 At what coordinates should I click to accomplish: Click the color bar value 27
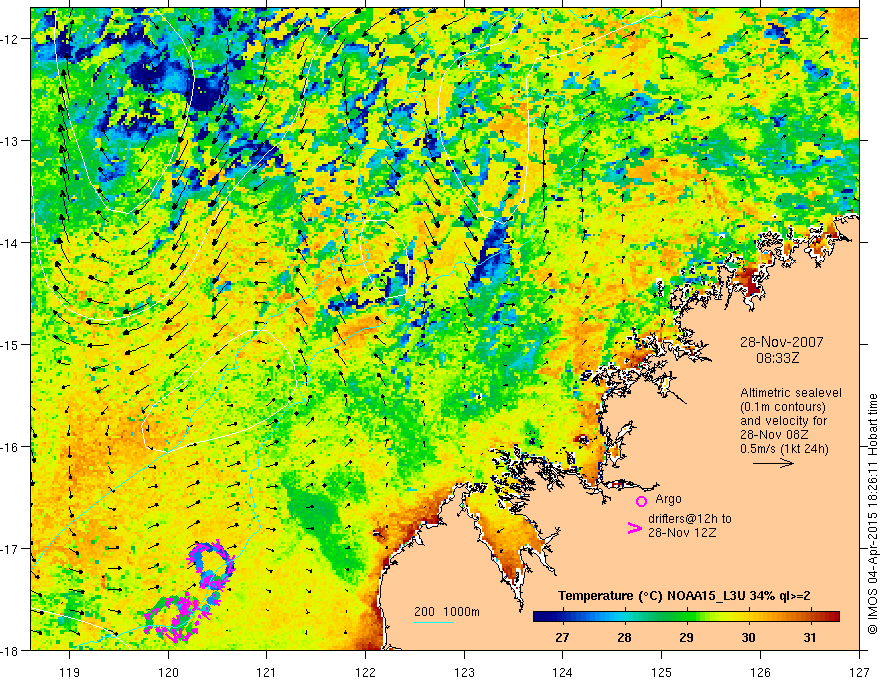(562, 637)
